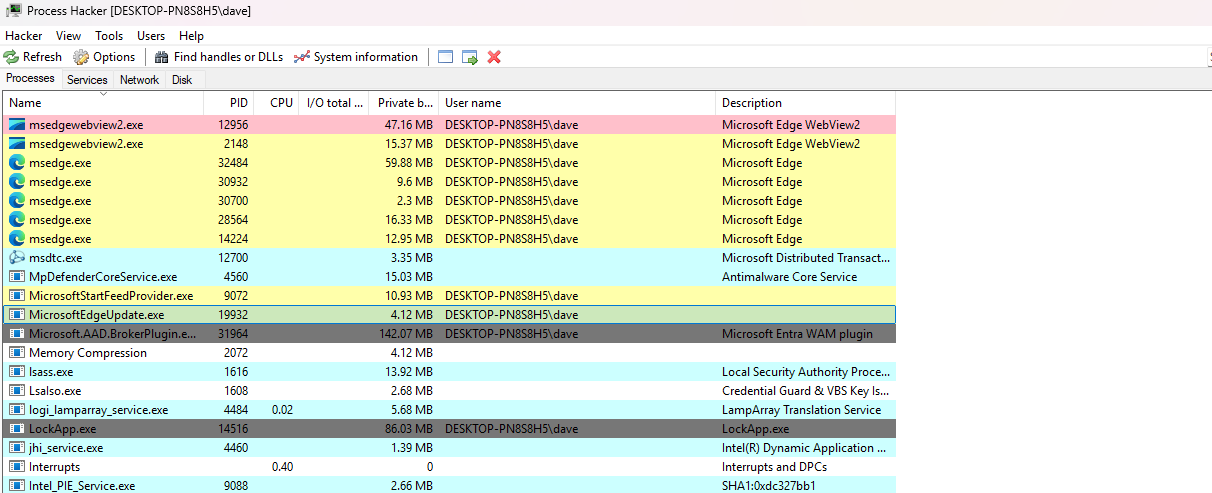Image resolution: width=1212 pixels, height=493 pixels.
Task: Click user name in MicrosoftStartFeedProvider.exe row
Action: pyautogui.click(x=512, y=296)
